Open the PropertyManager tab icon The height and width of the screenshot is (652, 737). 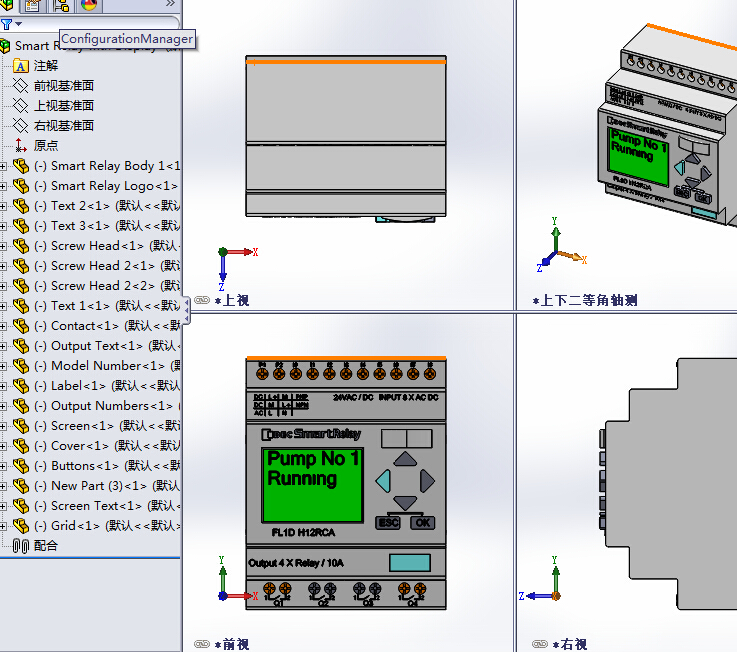(x=32, y=6)
